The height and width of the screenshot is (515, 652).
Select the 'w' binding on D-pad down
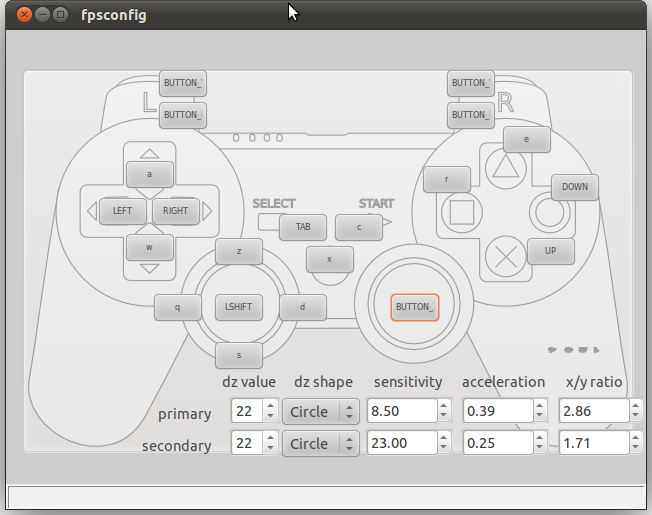pos(149,247)
